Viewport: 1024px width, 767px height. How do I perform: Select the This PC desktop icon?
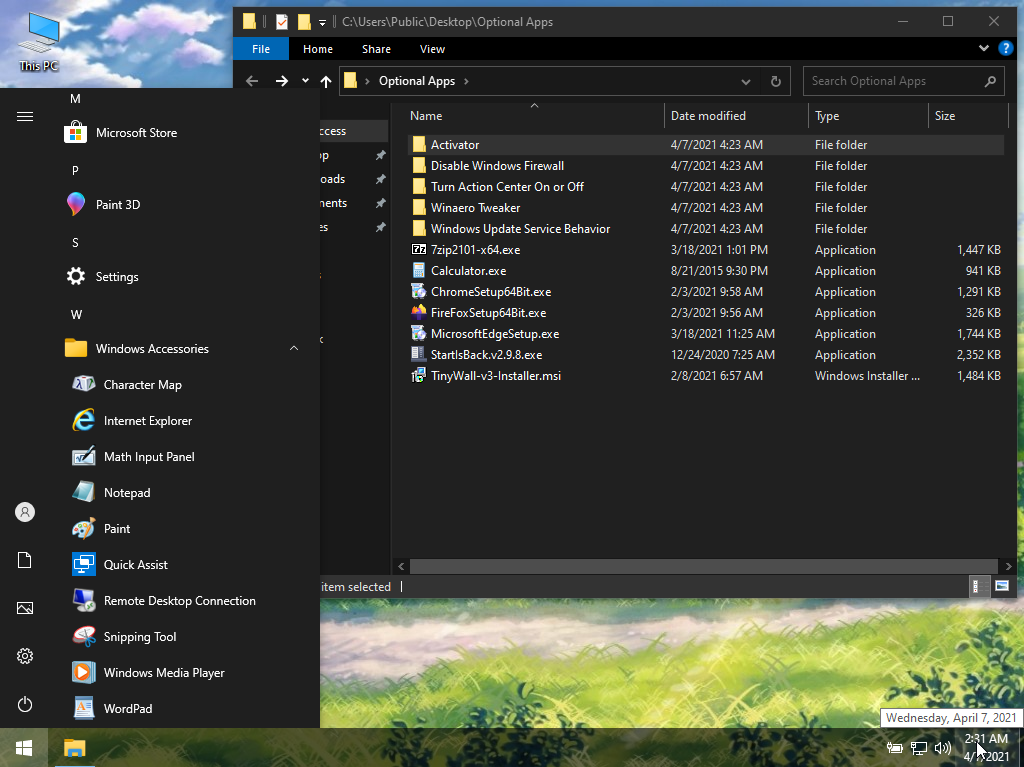[39, 42]
